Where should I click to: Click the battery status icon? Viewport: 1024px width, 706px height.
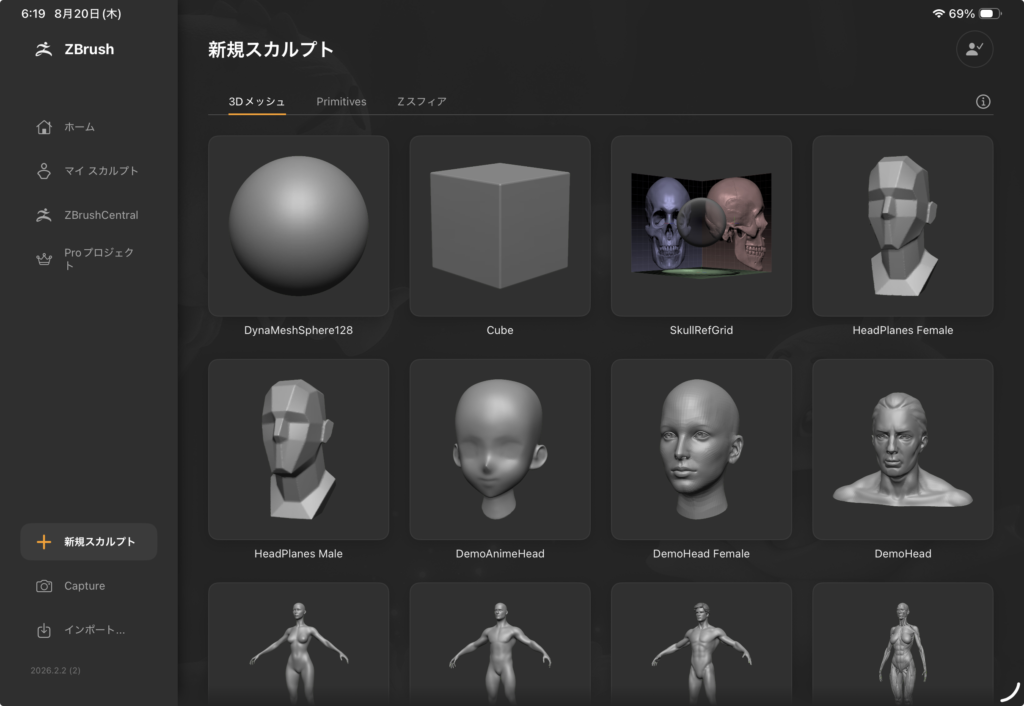[x=989, y=14]
